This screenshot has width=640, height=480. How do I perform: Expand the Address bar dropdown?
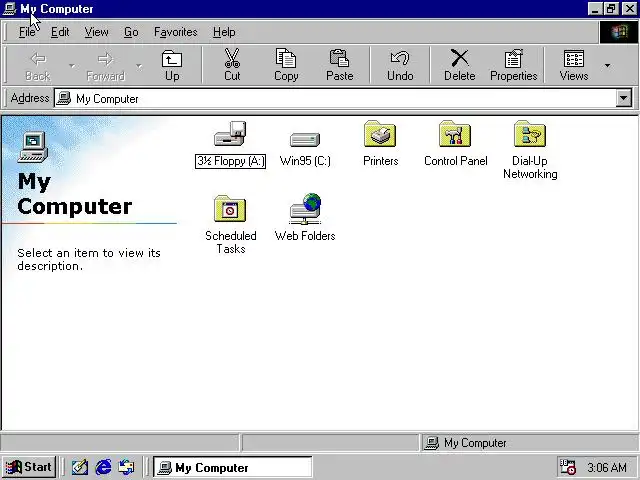(623, 98)
